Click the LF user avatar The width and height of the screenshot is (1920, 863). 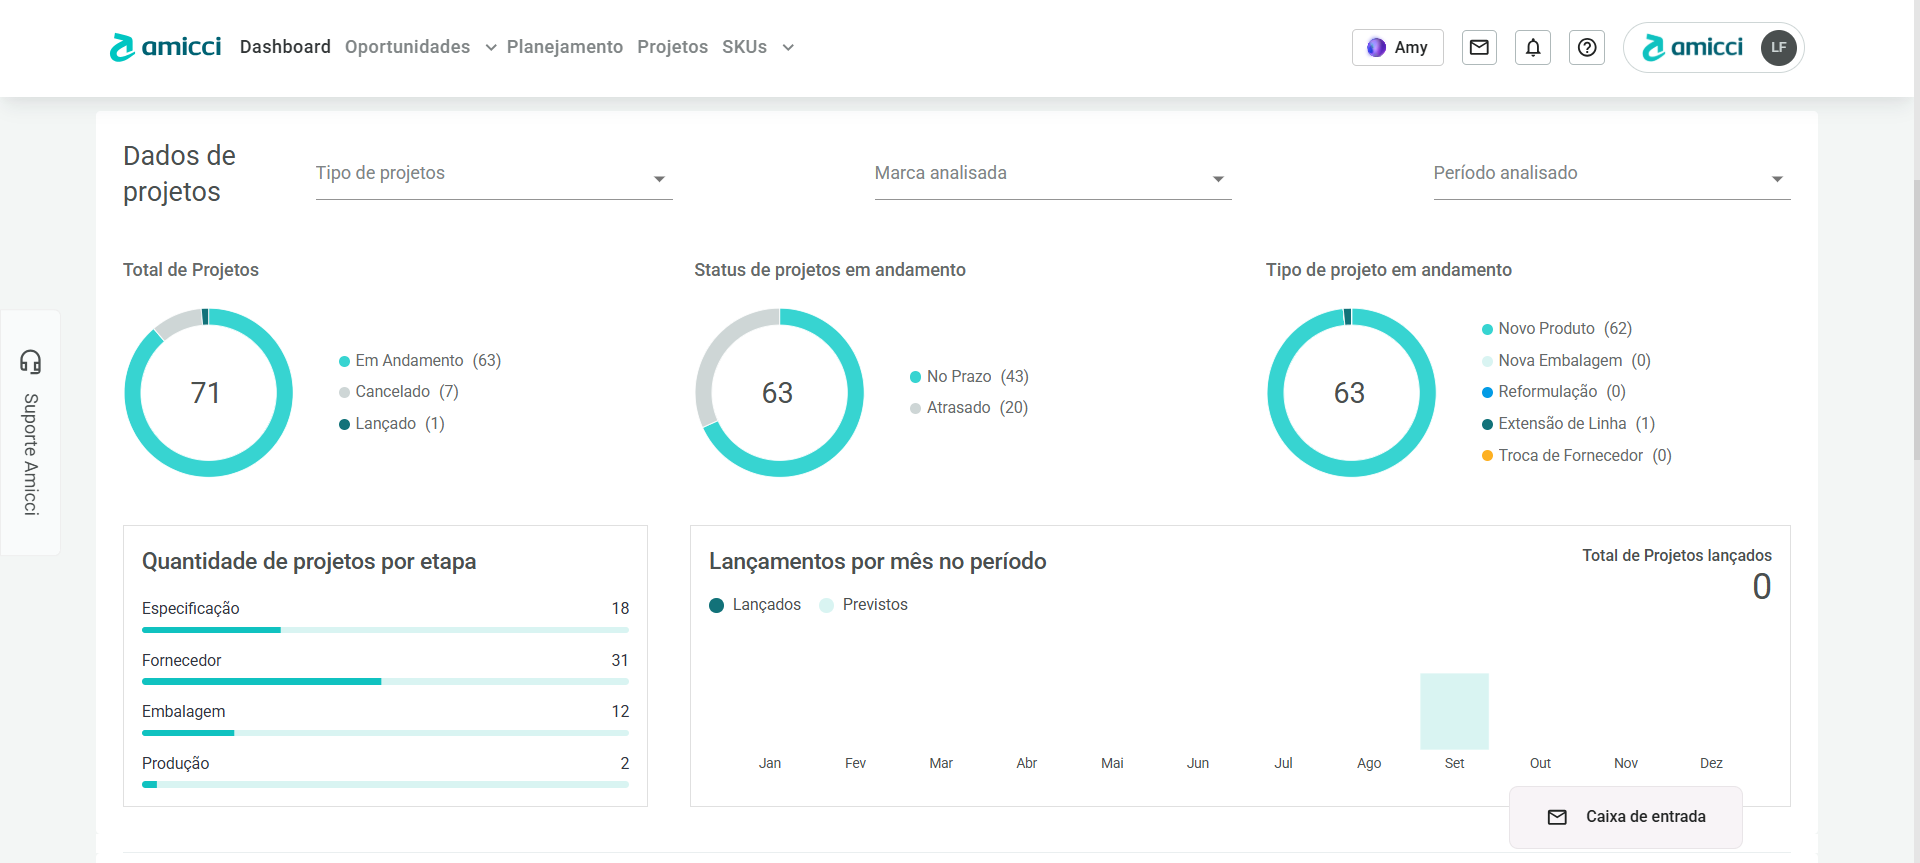tap(1778, 47)
